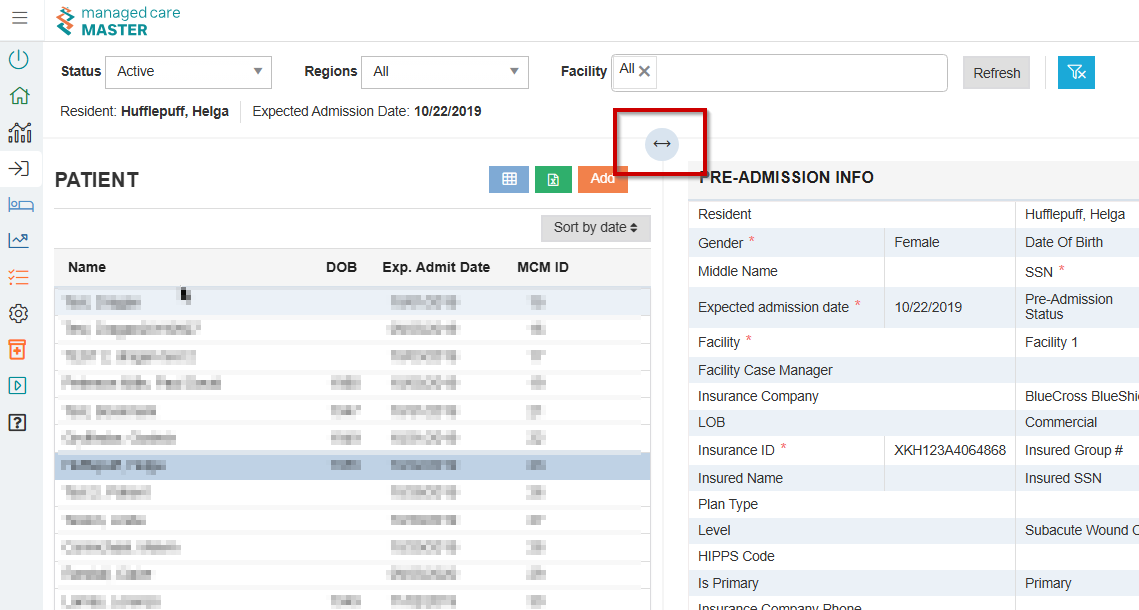Open the play video sidebar icon
Screen dimensions: 1139x610
pyautogui.click(x=17, y=386)
